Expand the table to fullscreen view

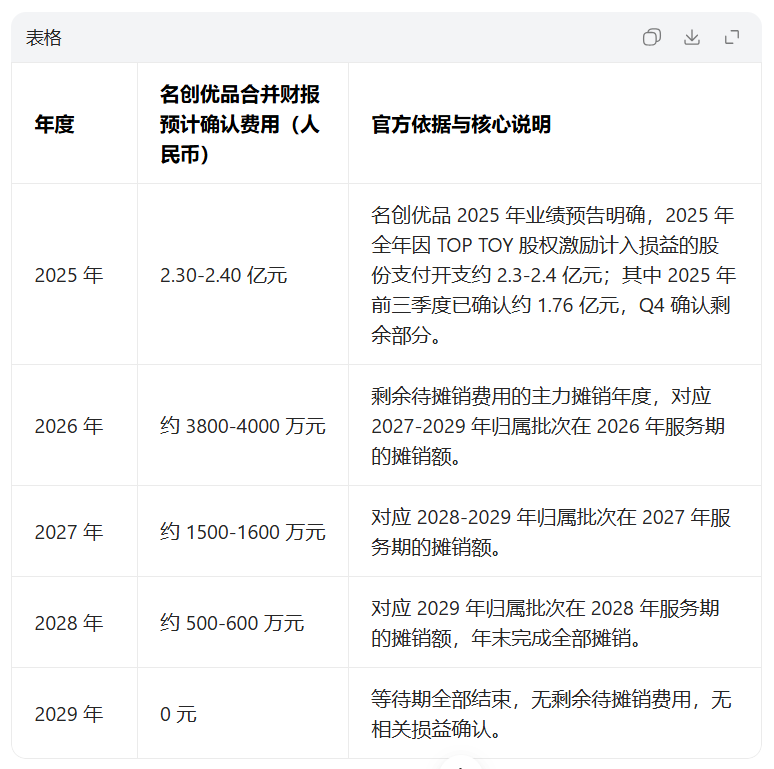point(732,37)
